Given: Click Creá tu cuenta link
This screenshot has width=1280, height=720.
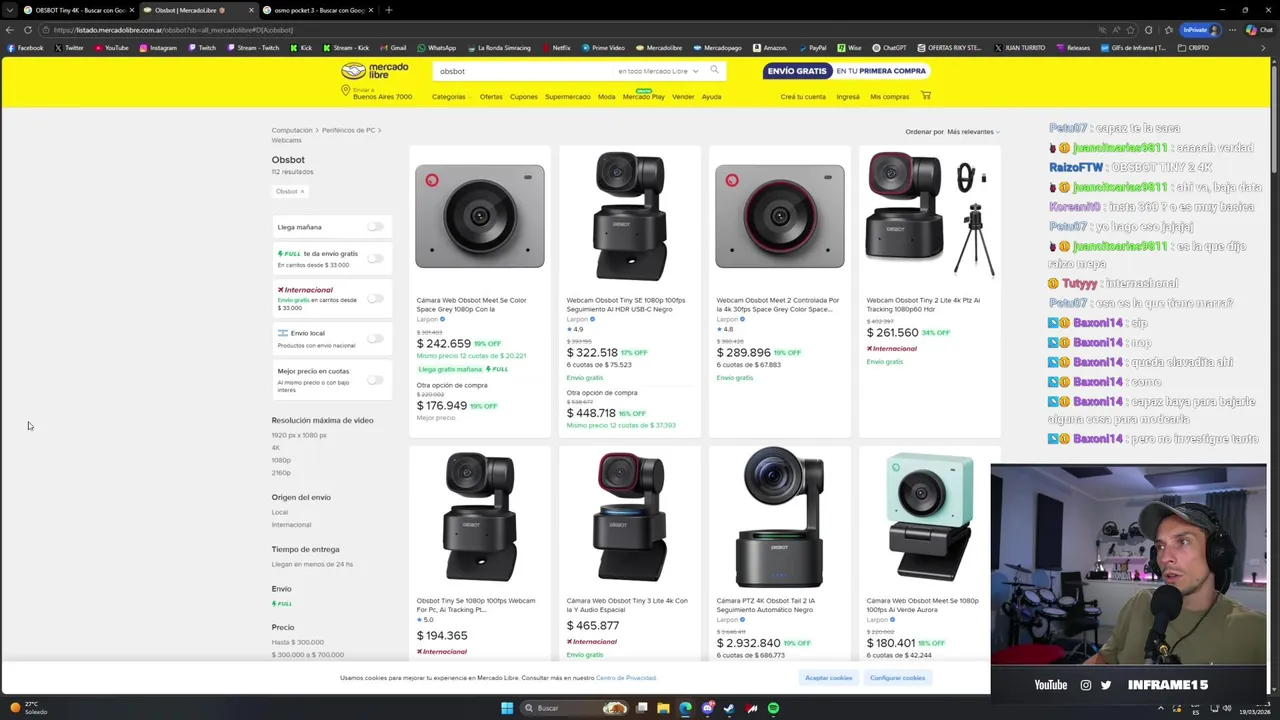Looking at the screenshot, I should click(803, 97).
